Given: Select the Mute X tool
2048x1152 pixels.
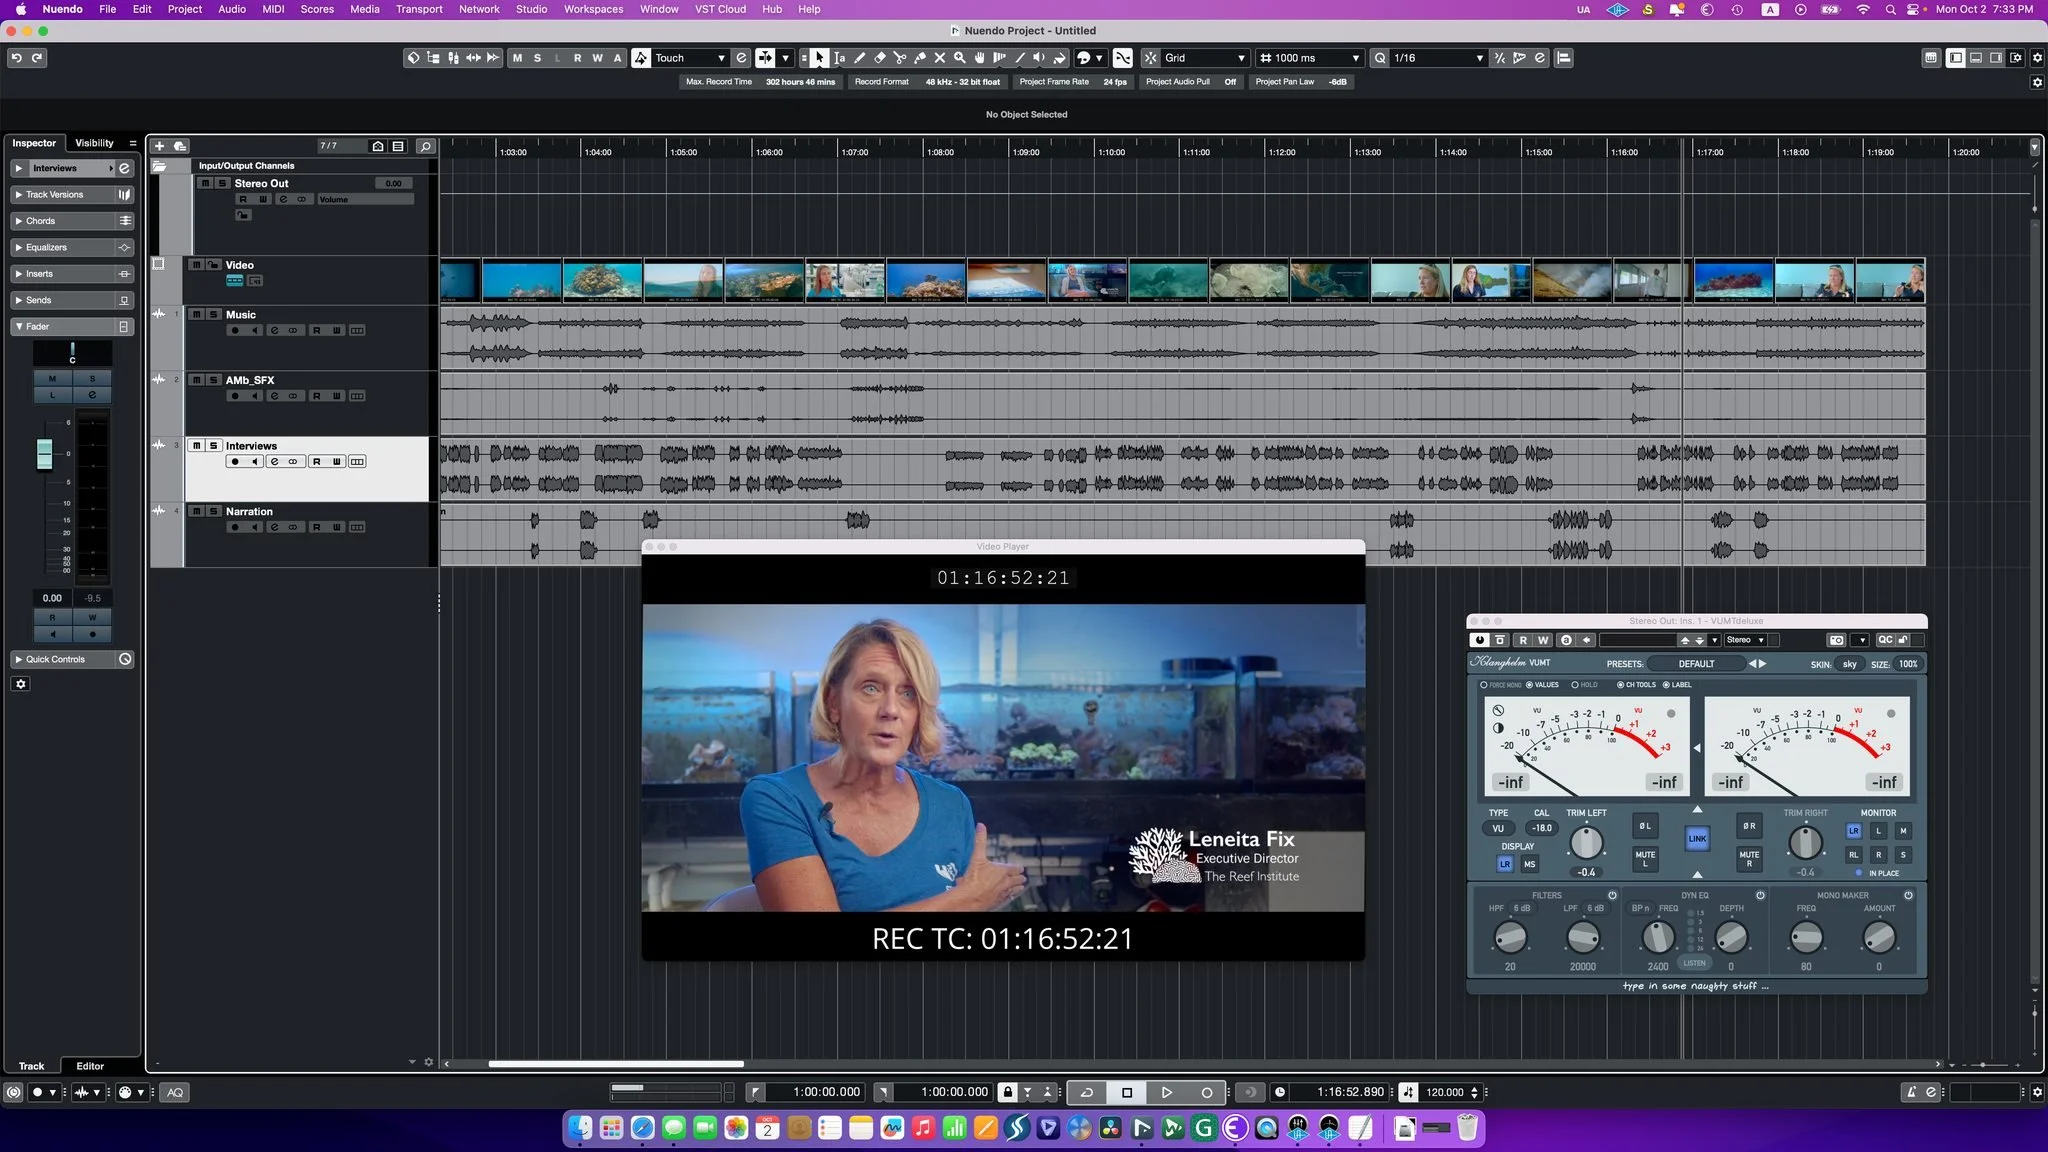Looking at the screenshot, I should 940,58.
